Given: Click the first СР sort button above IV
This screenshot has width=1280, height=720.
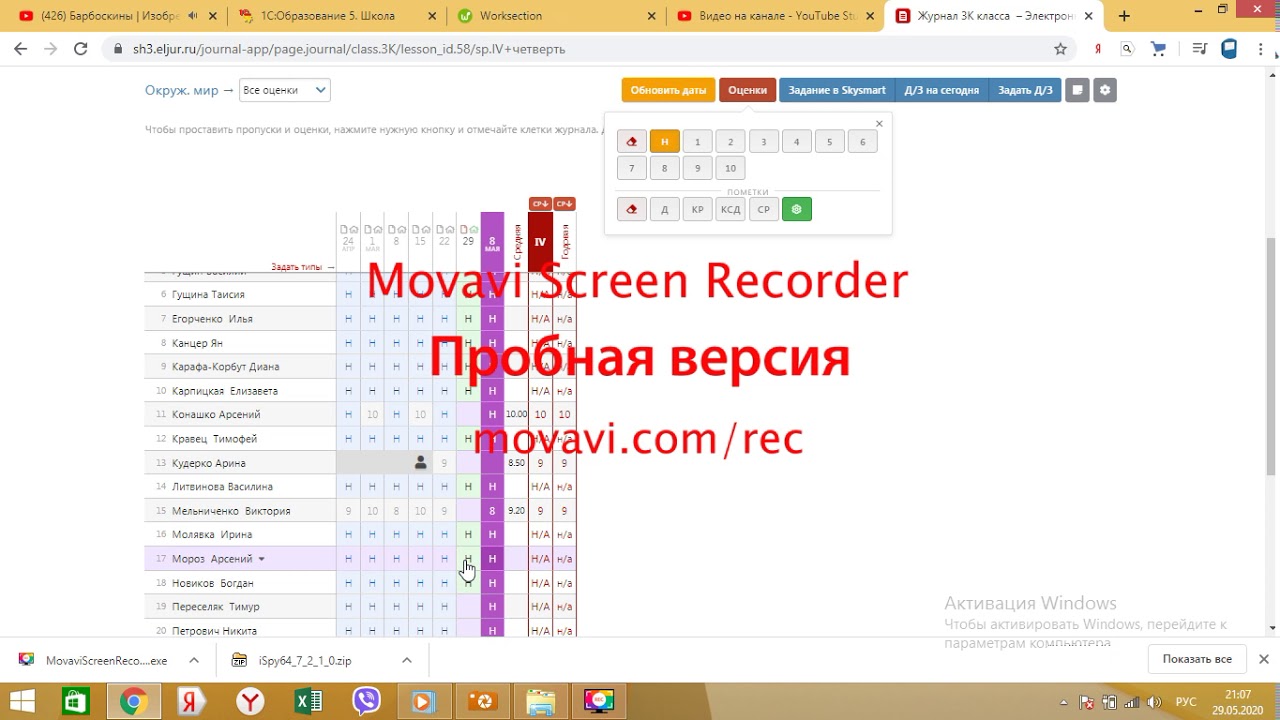Looking at the screenshot, I should coord(540,204).
